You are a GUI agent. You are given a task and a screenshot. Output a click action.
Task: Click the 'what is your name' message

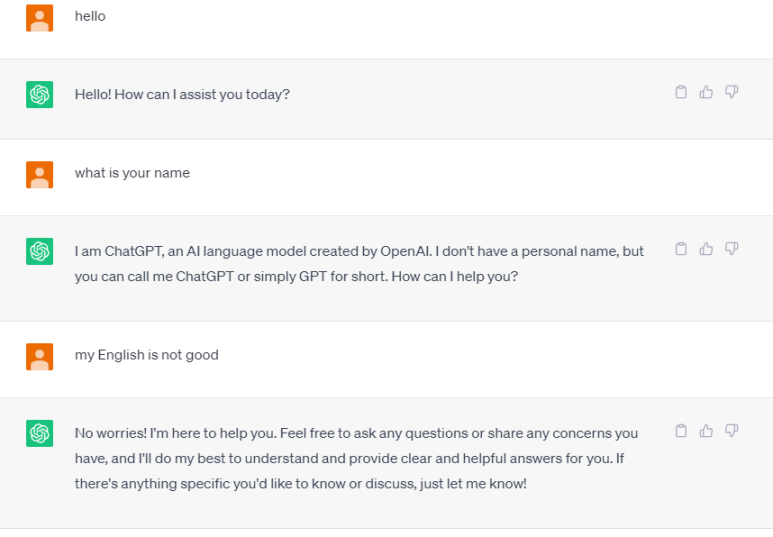[132, 173]
